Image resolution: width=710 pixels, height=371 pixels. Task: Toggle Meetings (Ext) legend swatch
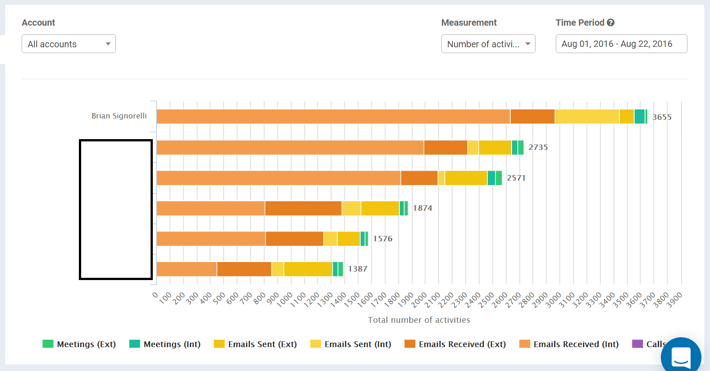[48, 344]
